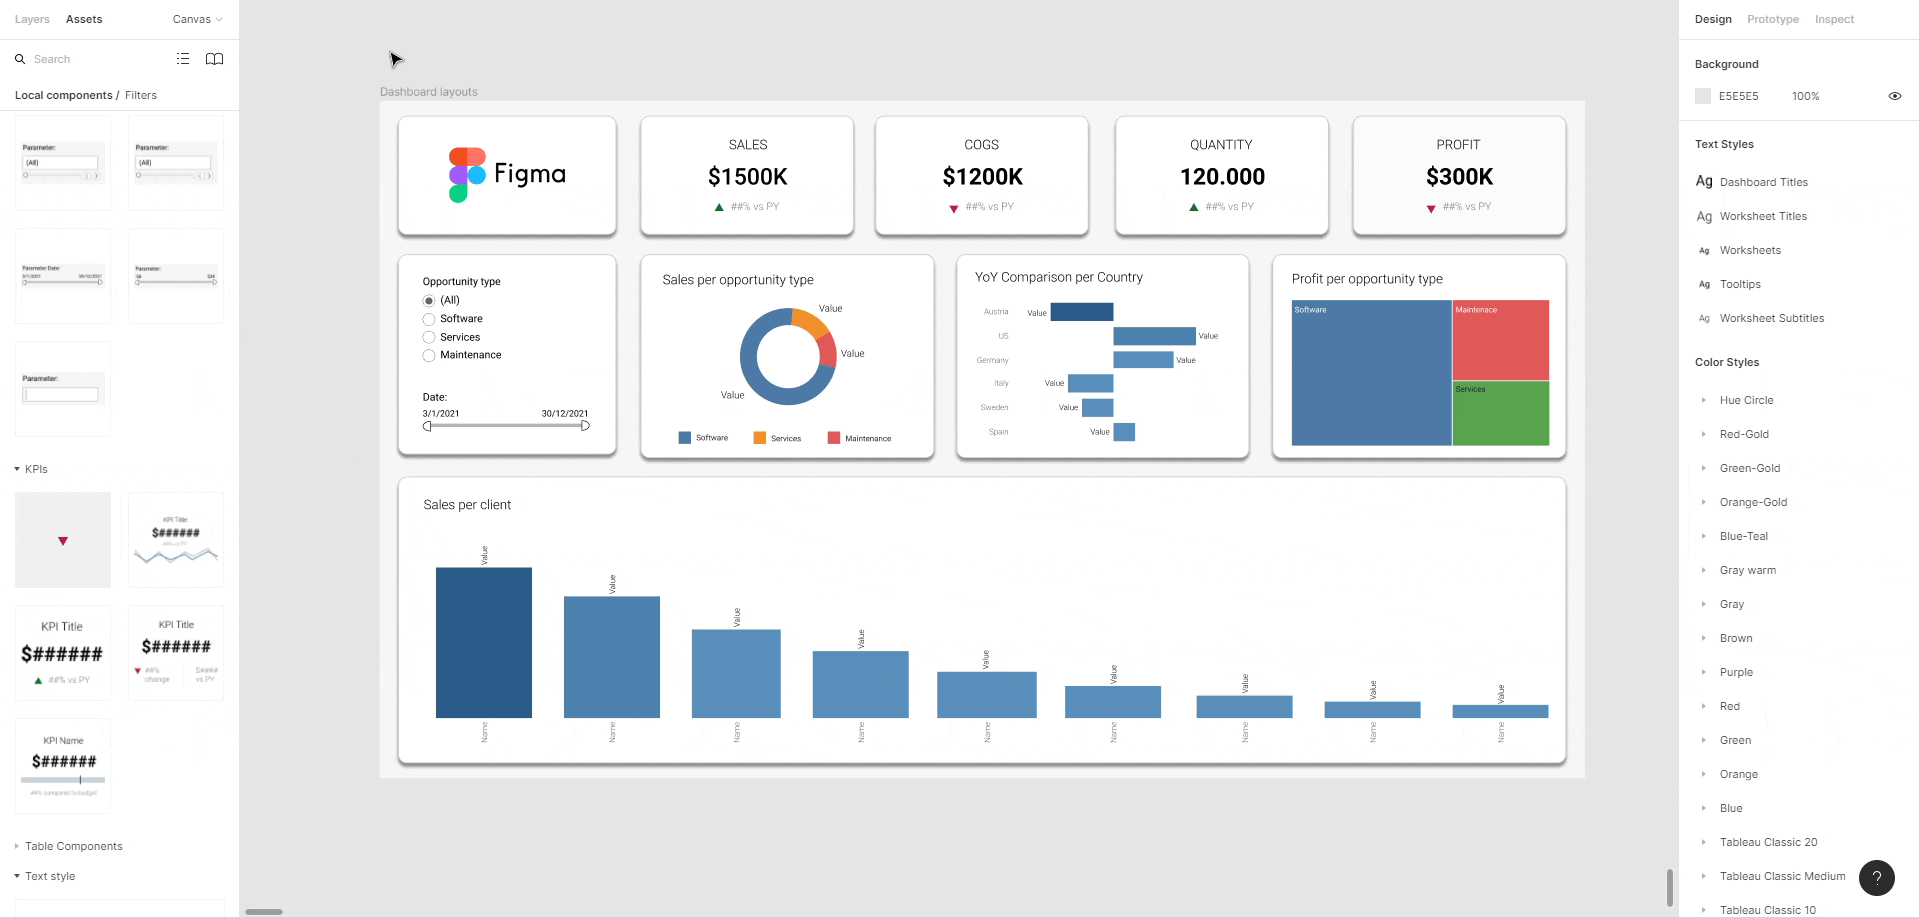The width and height of the screenshot is (1919, 917).
Task: Open the Inspect tab
Action: tap(1834, 19)
